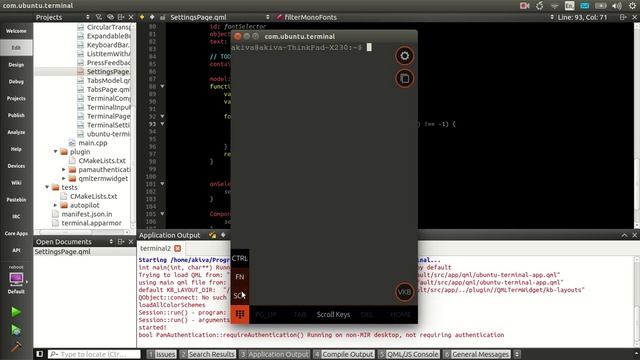Viewport: 640px width, 360px height.
Task: Close the terminal2 output tab
Action: [x=178, y=248]
